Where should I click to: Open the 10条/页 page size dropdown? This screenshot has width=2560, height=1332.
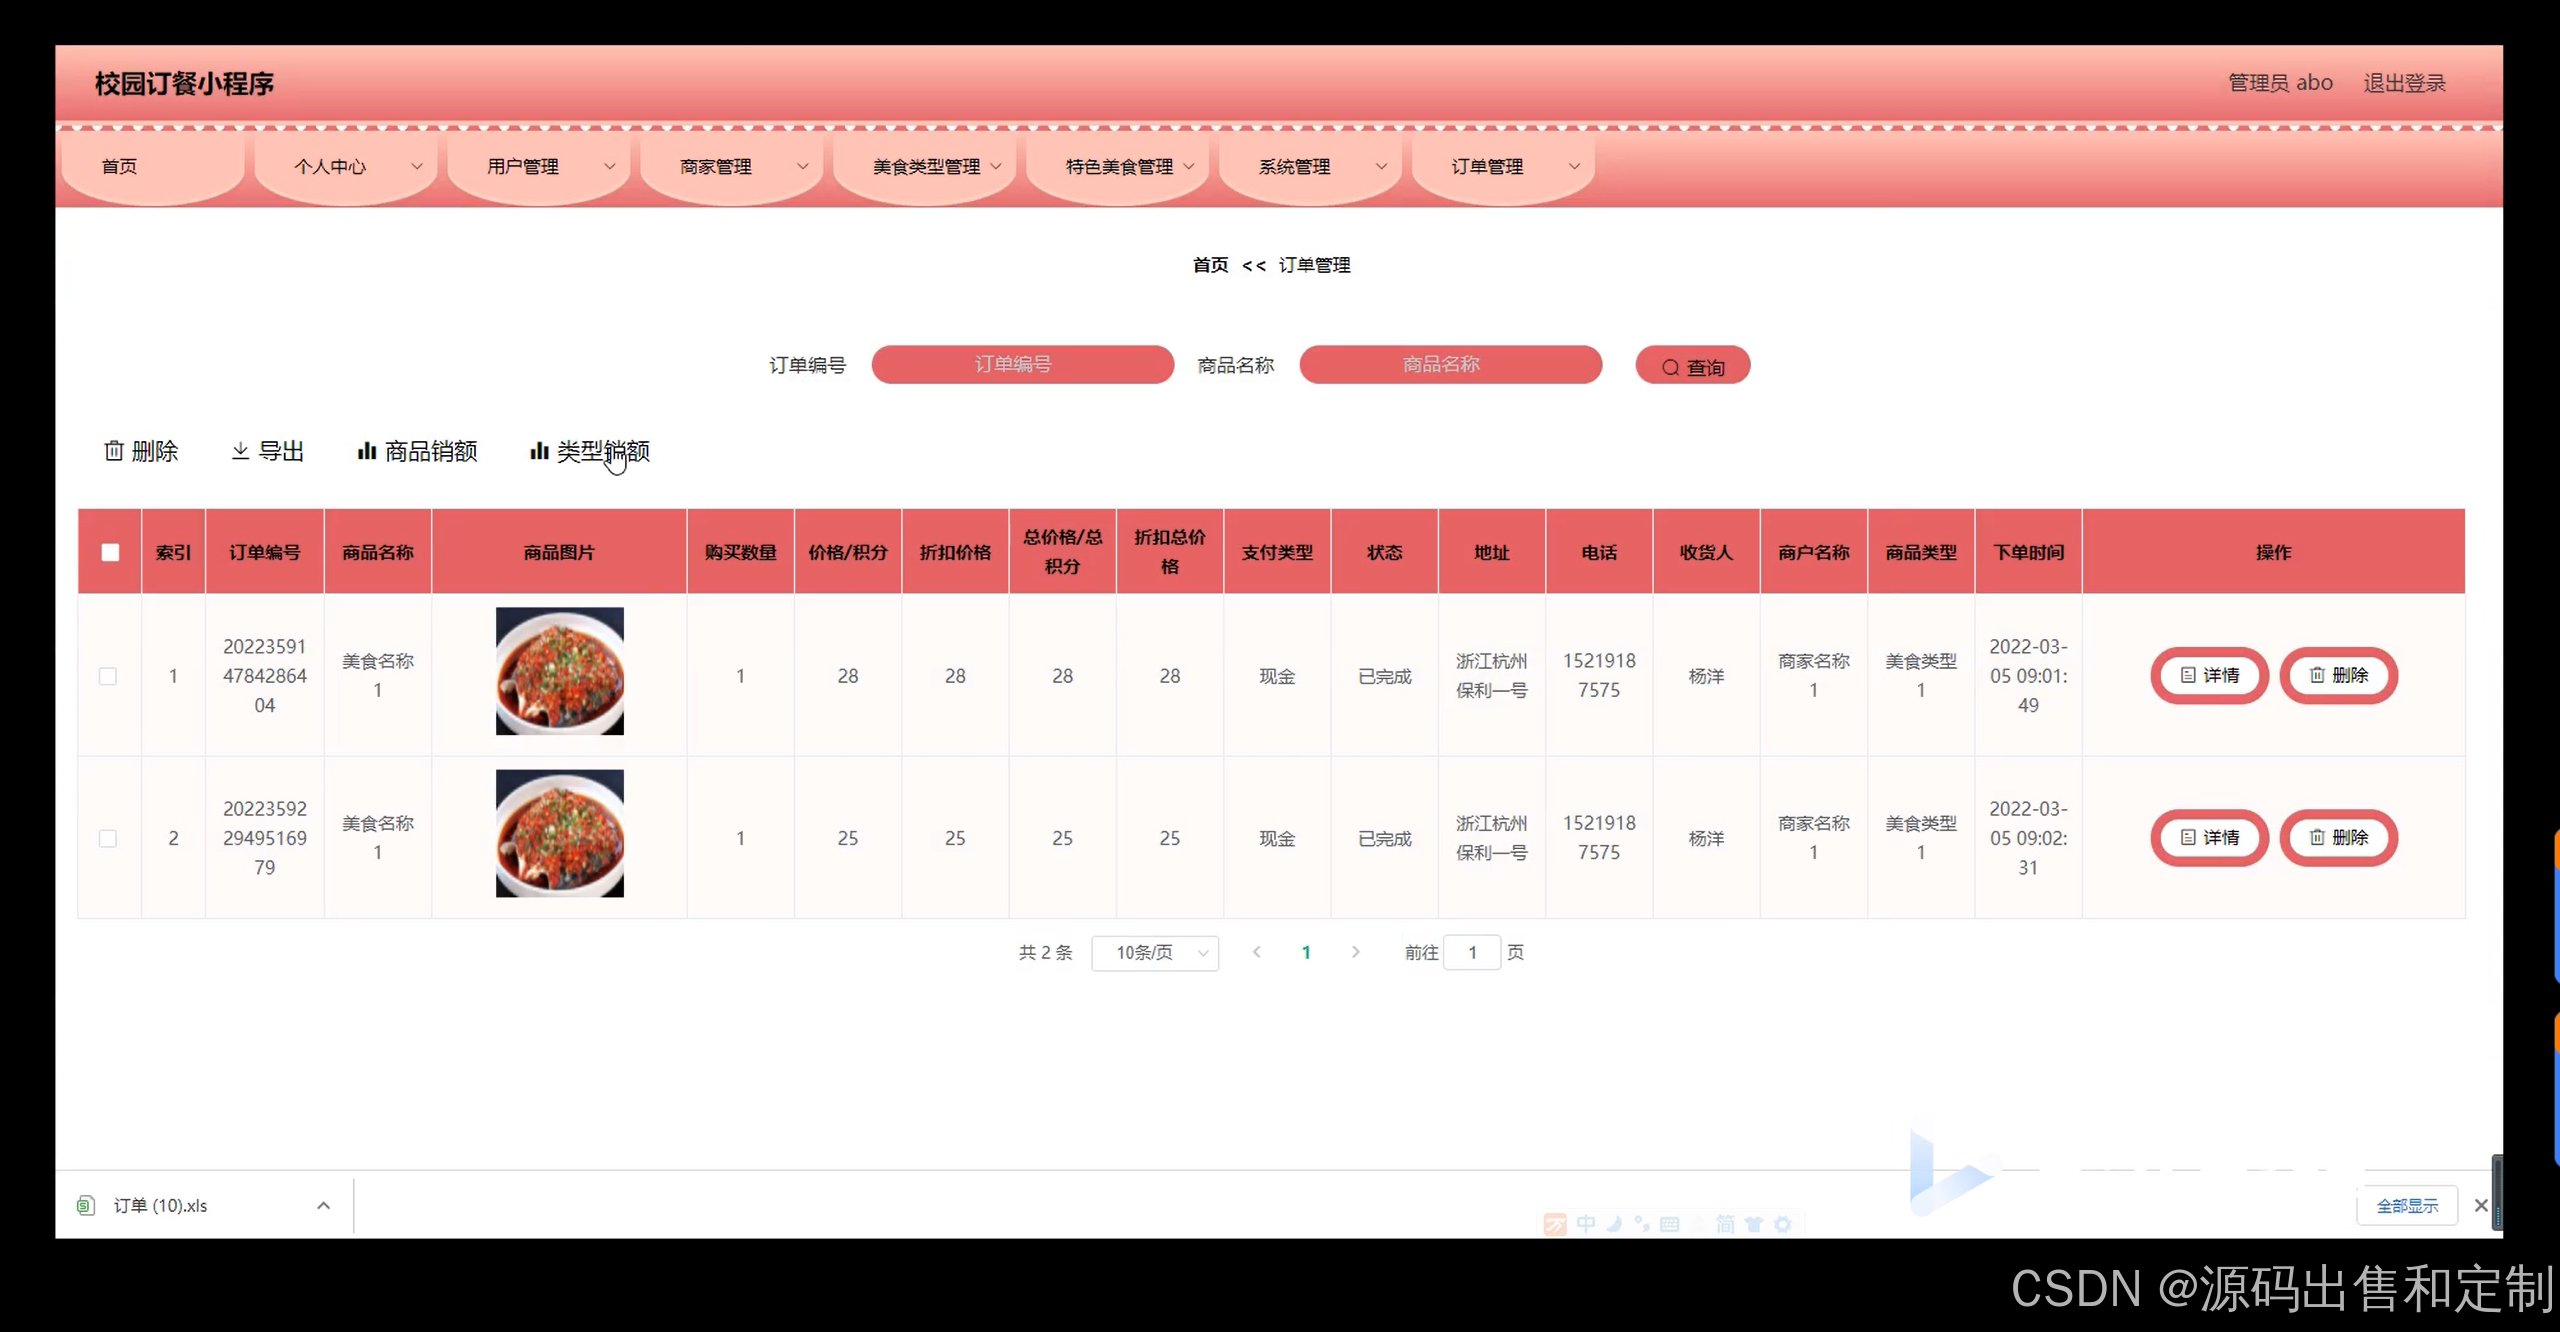(1155, 953)
